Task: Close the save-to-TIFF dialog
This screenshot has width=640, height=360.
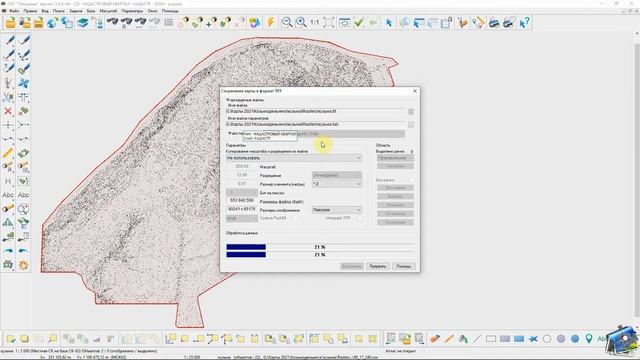Action: 415,91
